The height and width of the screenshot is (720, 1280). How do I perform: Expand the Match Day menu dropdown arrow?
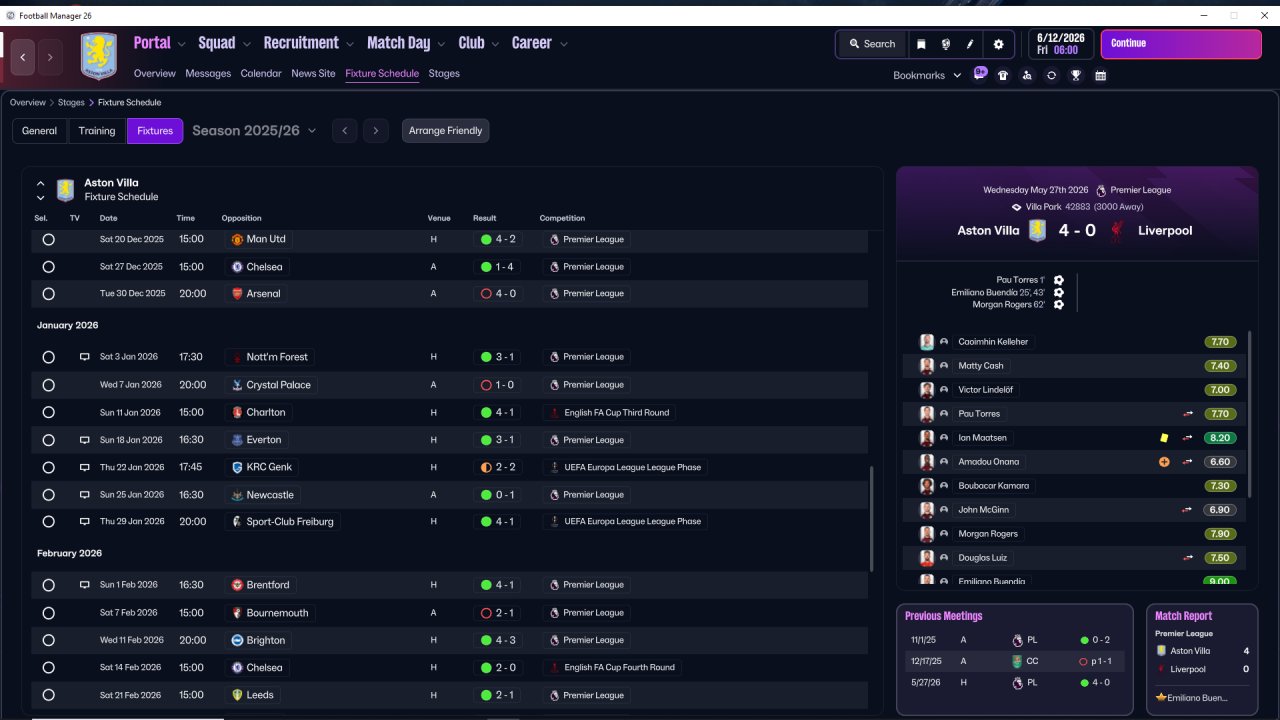441,44
